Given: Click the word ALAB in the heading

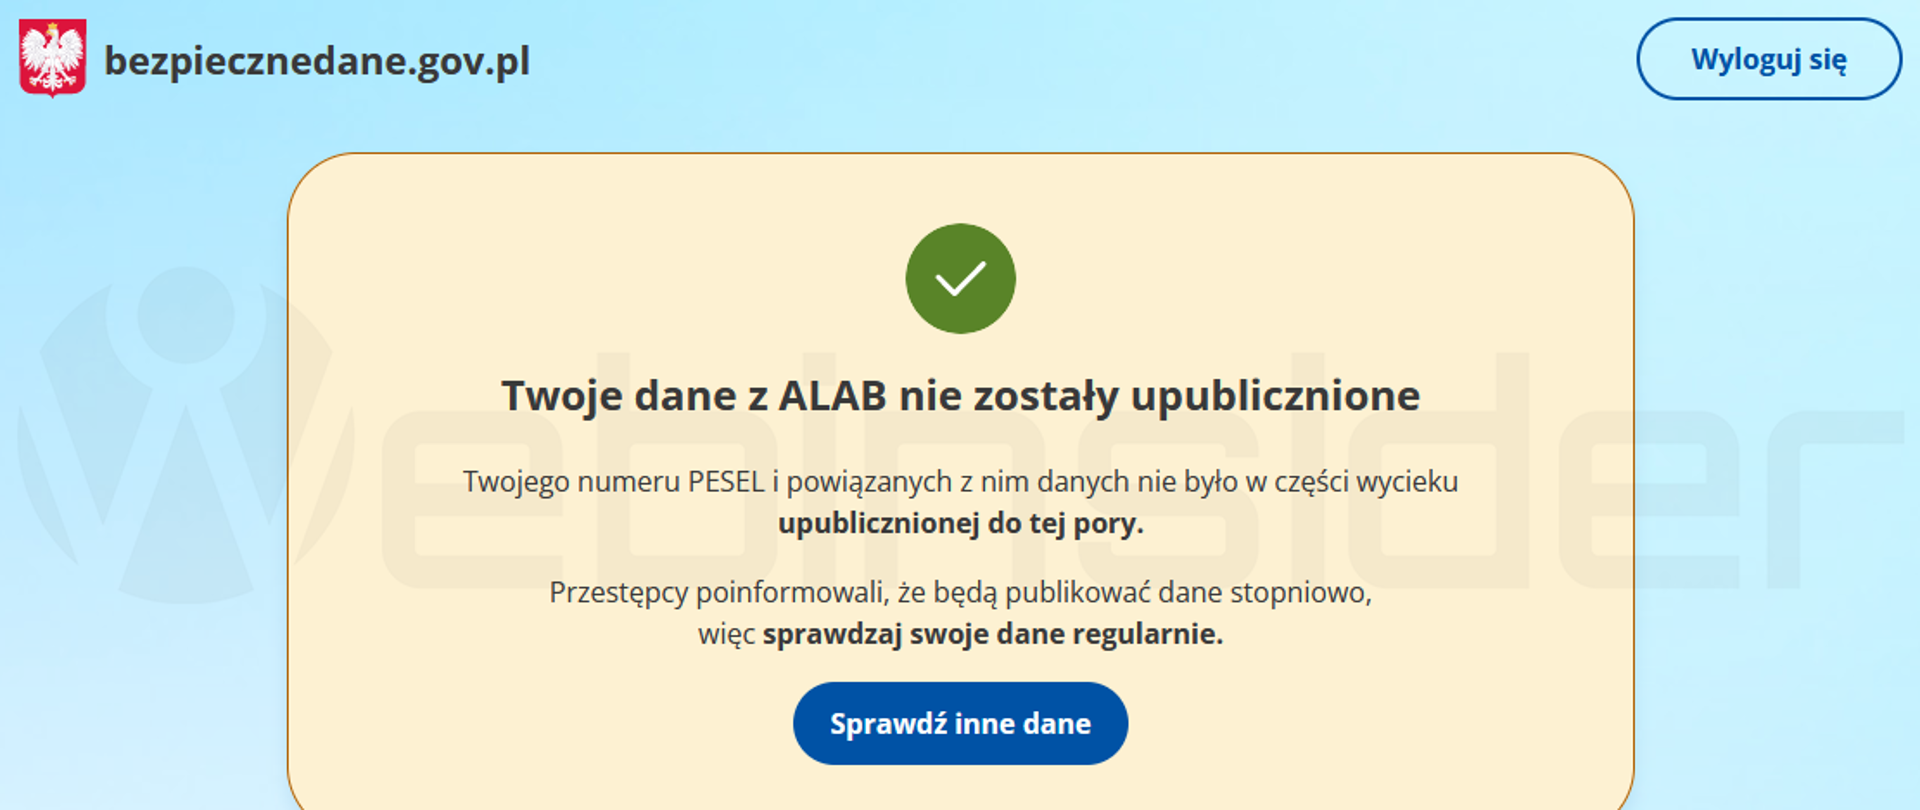Looking at the screenshot, I should pos(832,396).
